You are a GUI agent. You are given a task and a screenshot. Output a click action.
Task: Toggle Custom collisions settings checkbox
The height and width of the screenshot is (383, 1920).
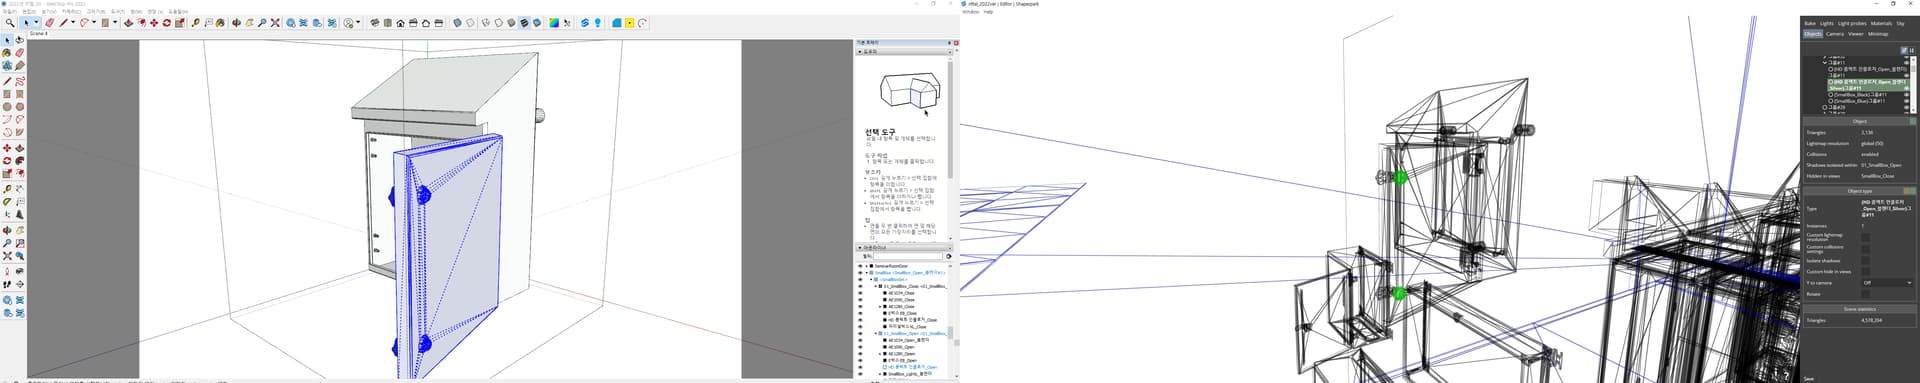[x=1865, y=249]
